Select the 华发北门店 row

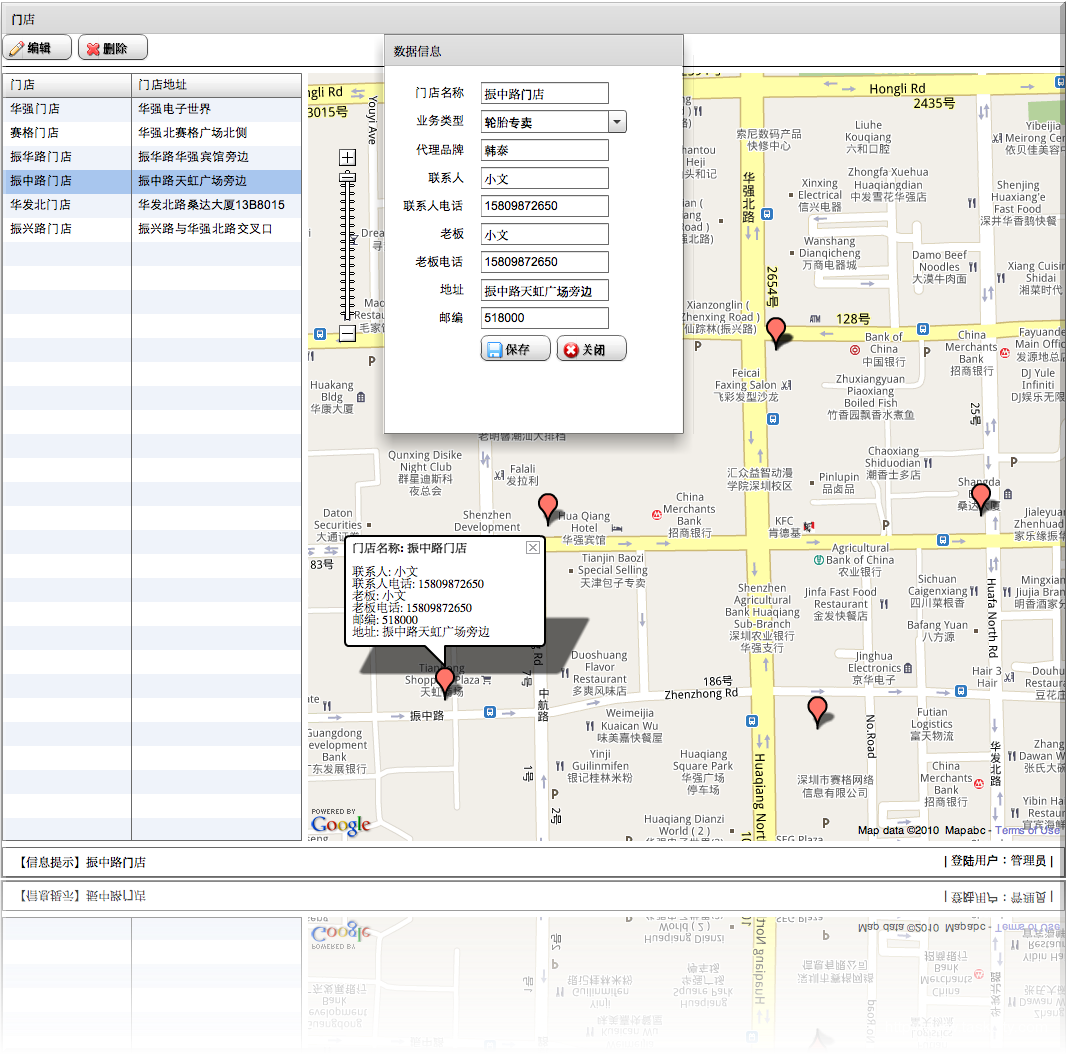[x=152, y=205]
